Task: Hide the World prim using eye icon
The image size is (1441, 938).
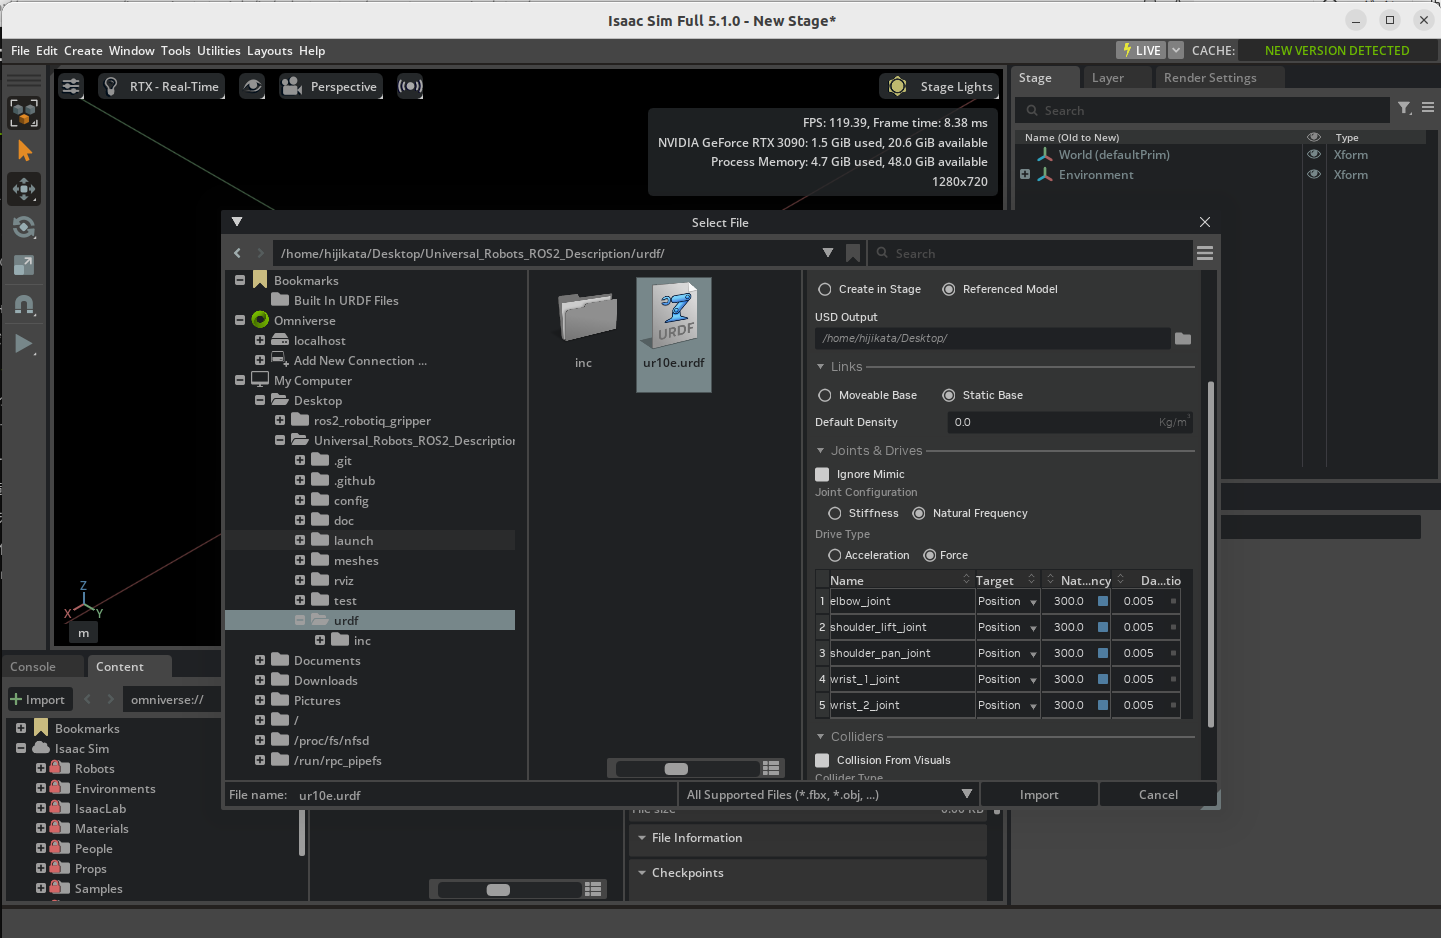Action: pos(1314,155)
